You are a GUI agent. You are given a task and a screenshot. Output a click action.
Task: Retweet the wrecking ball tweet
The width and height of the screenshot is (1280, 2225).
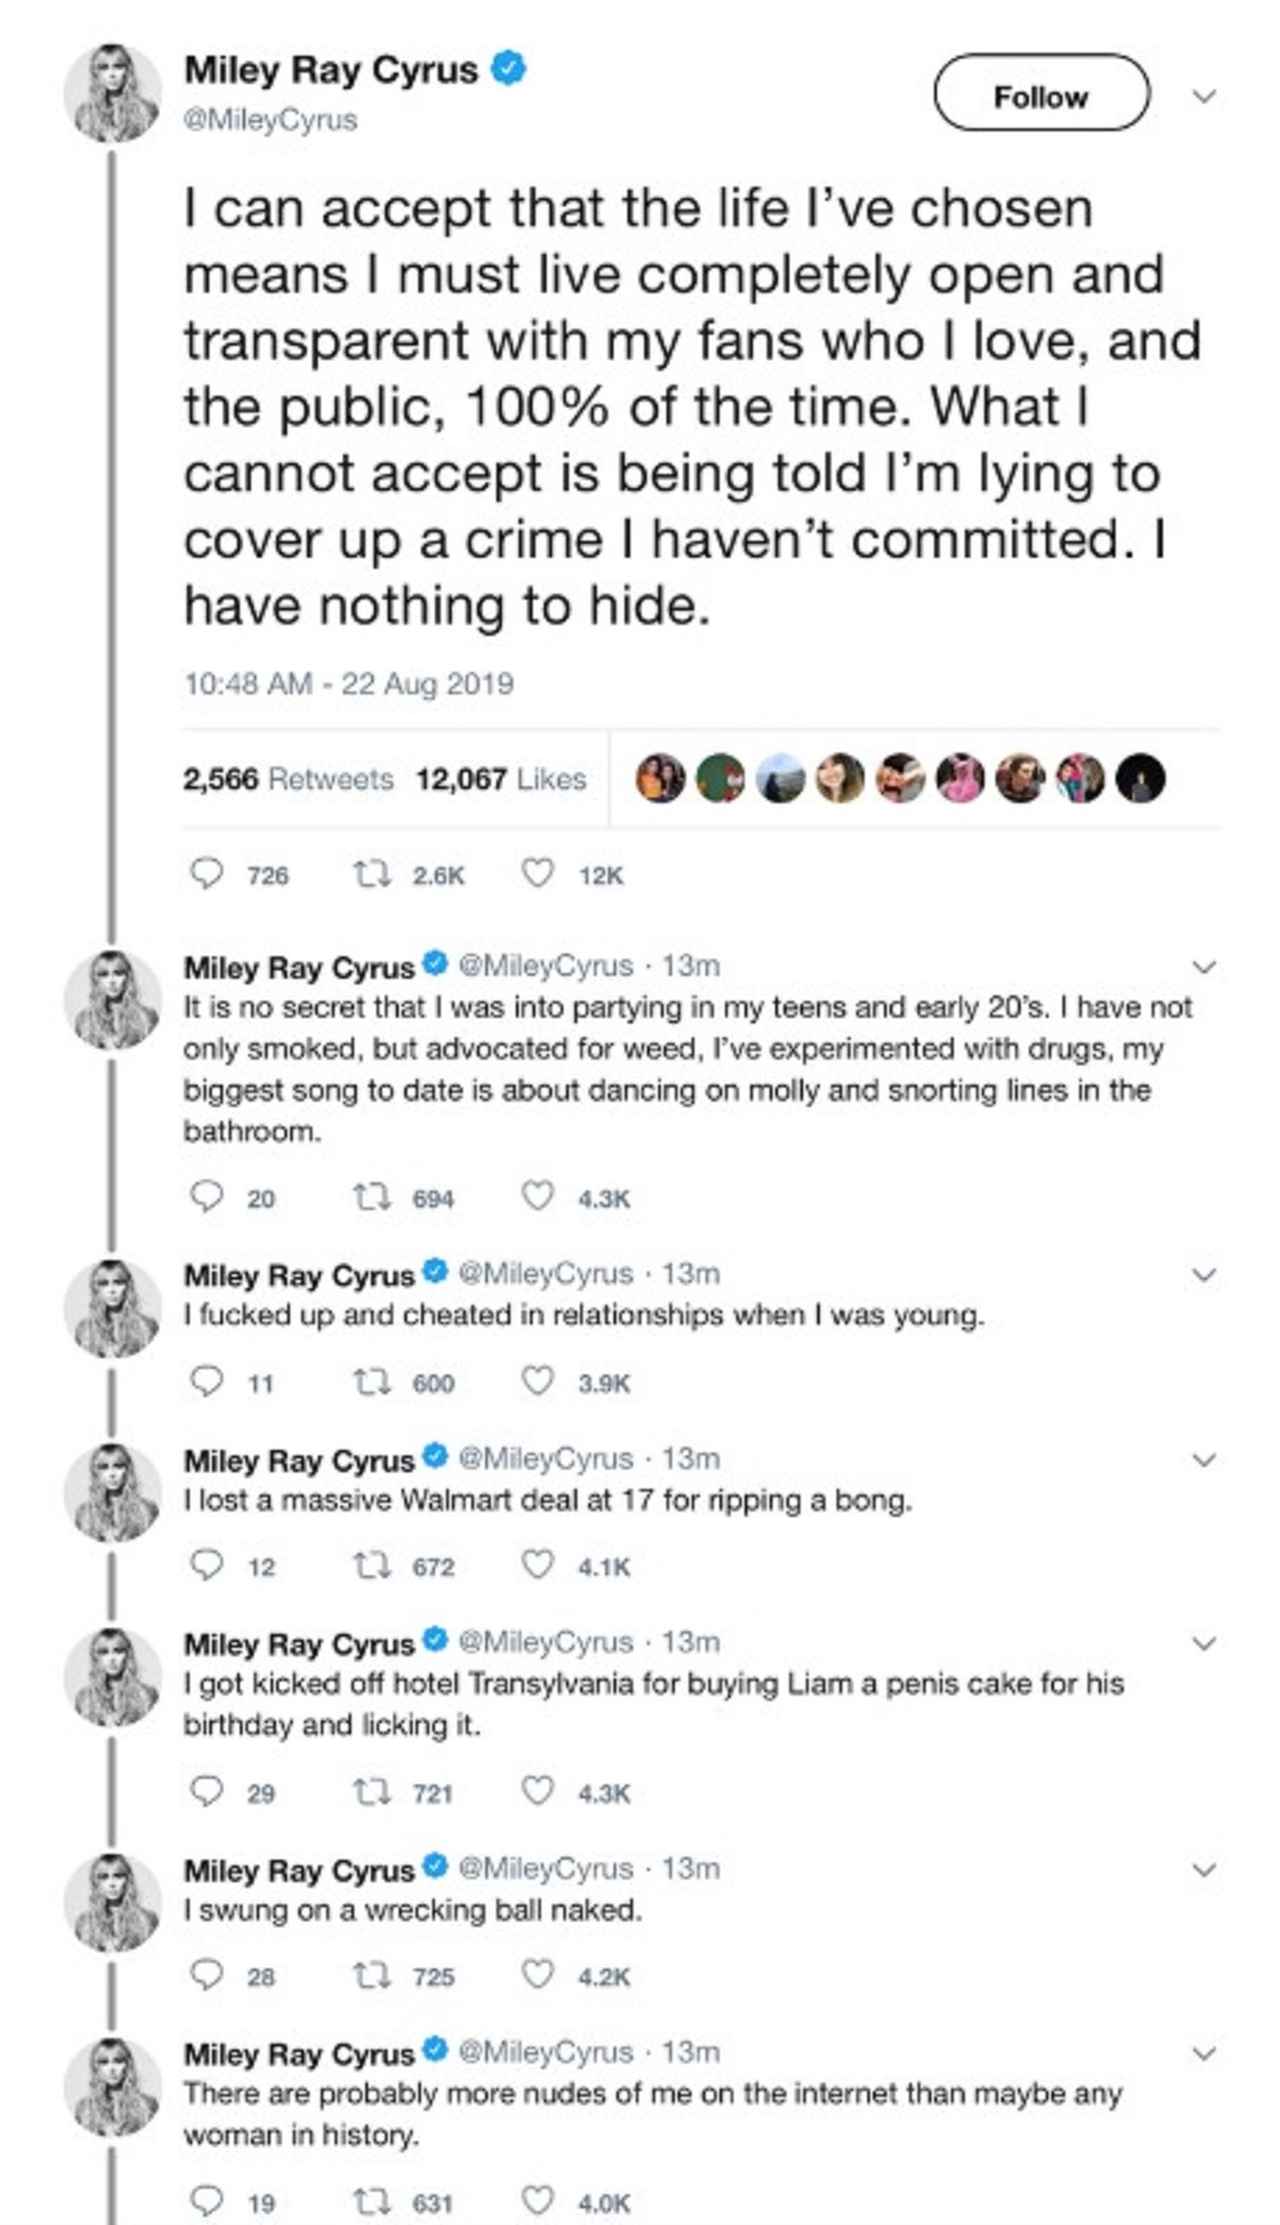pyautogui.click(x=372, y=1975)
